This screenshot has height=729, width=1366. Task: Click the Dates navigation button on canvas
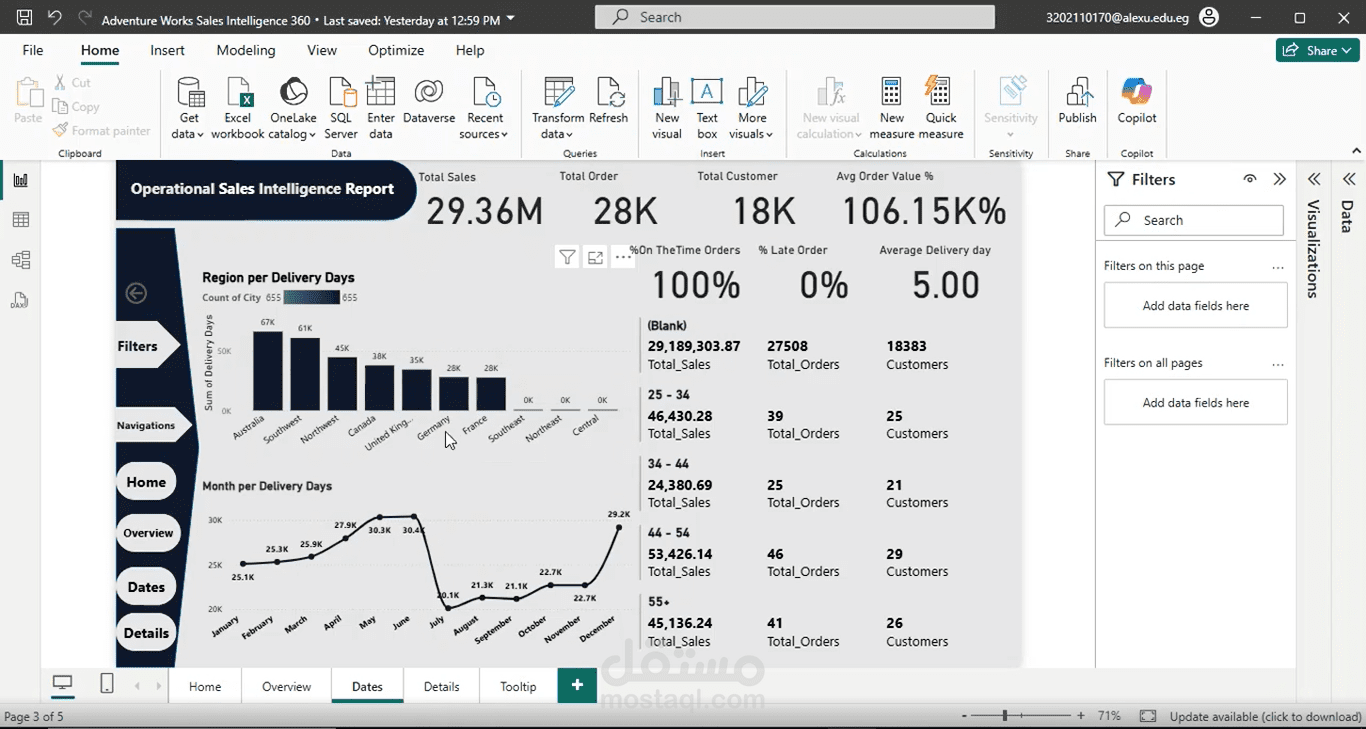click(x=146, y=587)
